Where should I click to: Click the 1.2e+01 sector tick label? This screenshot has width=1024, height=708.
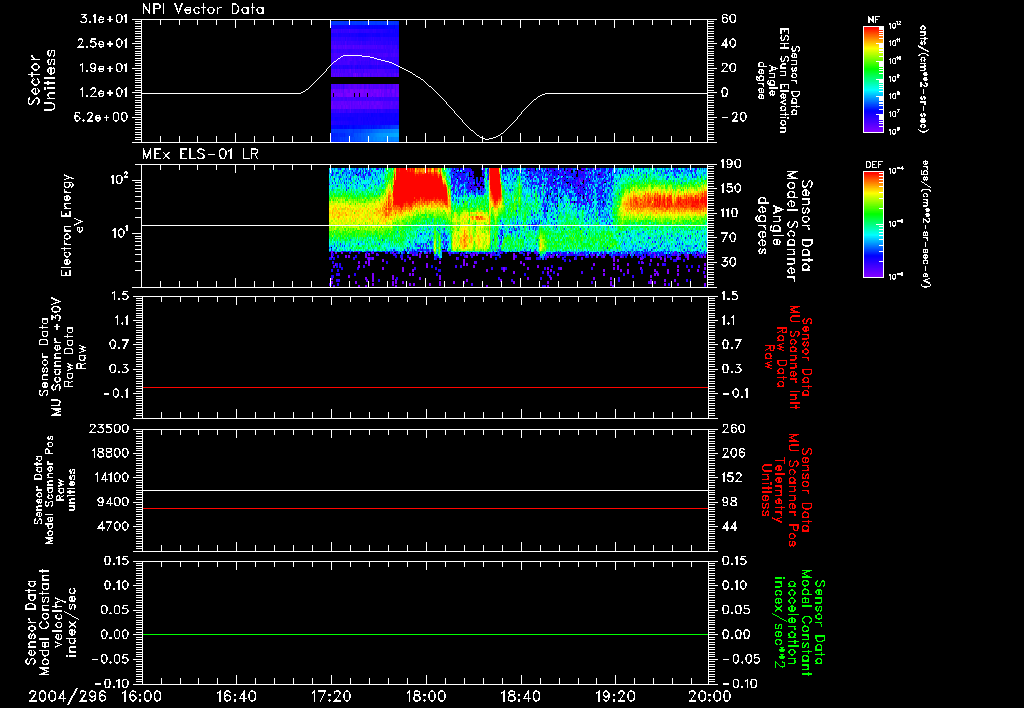(104, 93)
